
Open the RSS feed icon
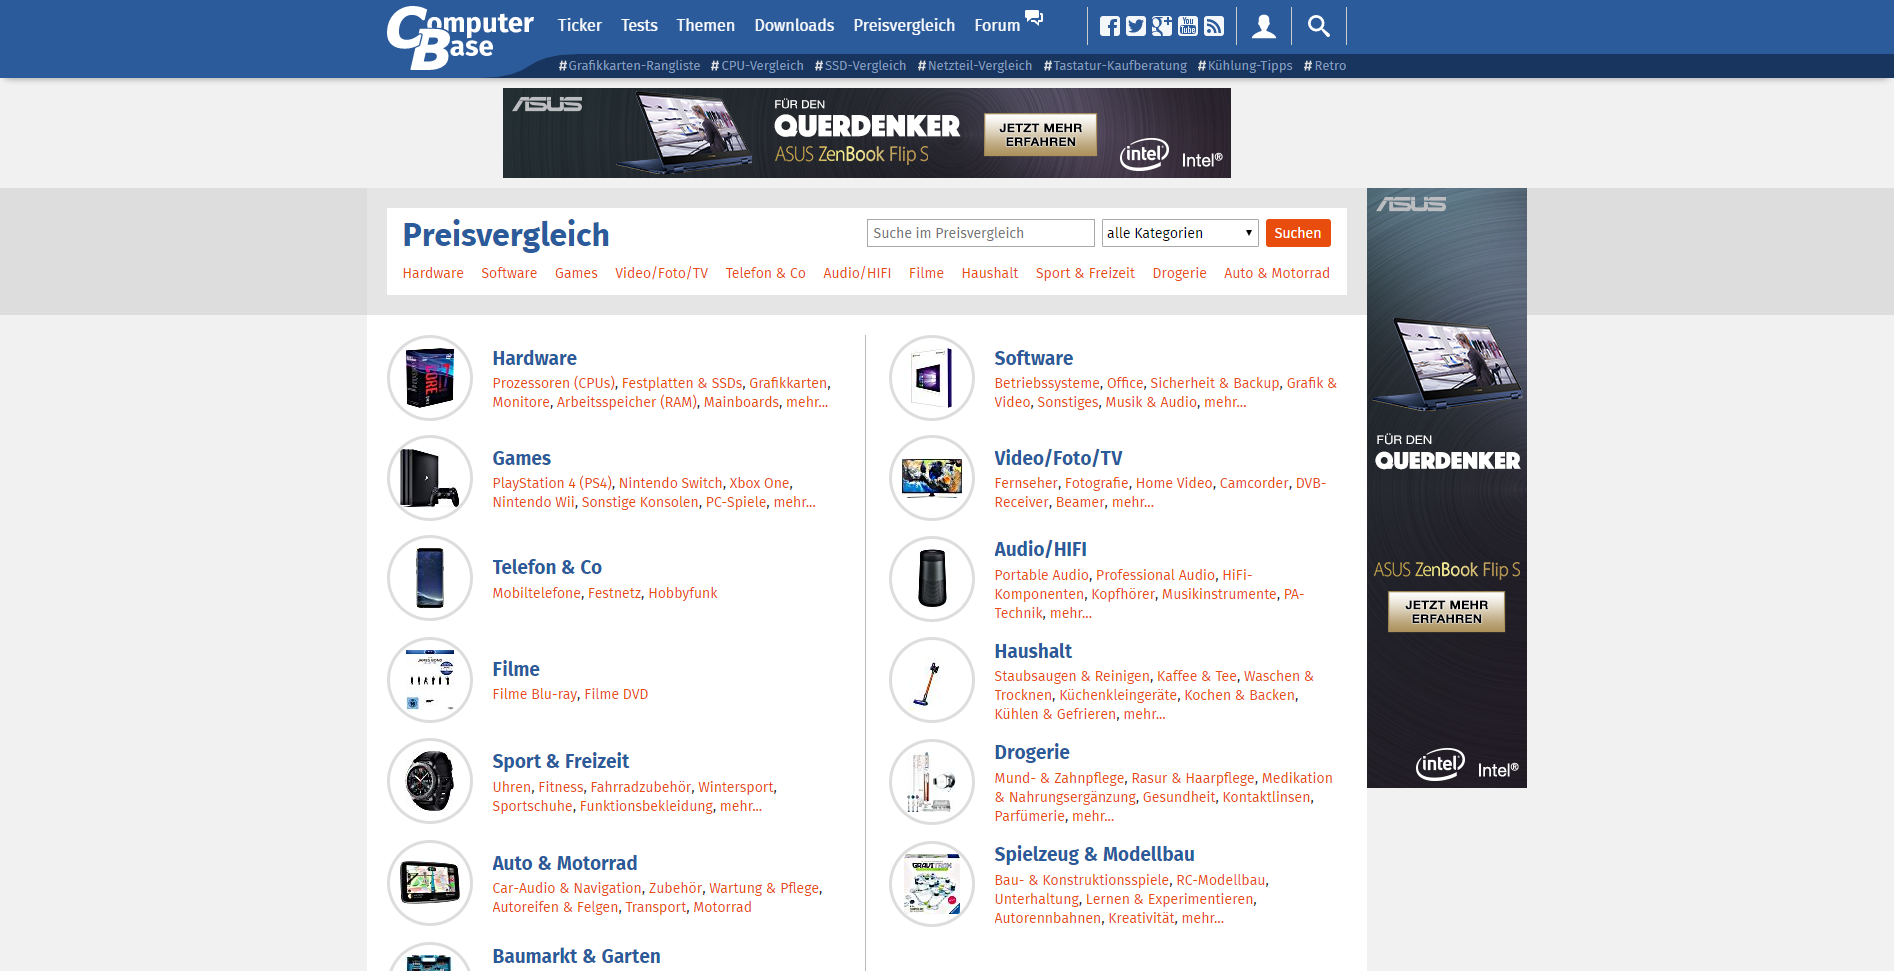pyautogui.click(x=1214, y=26)
